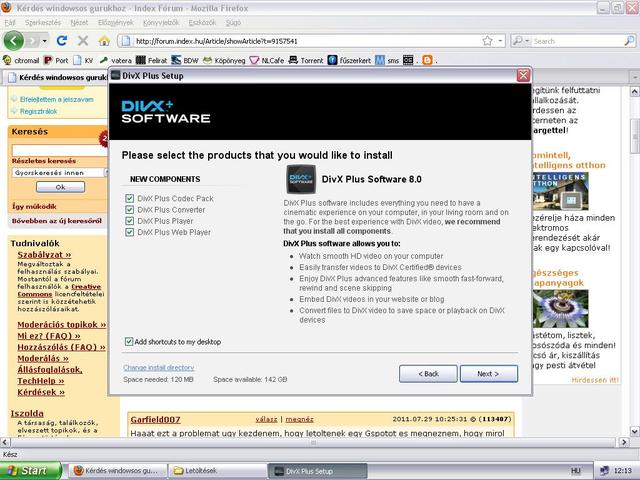Open the Köpönyeg bookmark

pos(224,60)
